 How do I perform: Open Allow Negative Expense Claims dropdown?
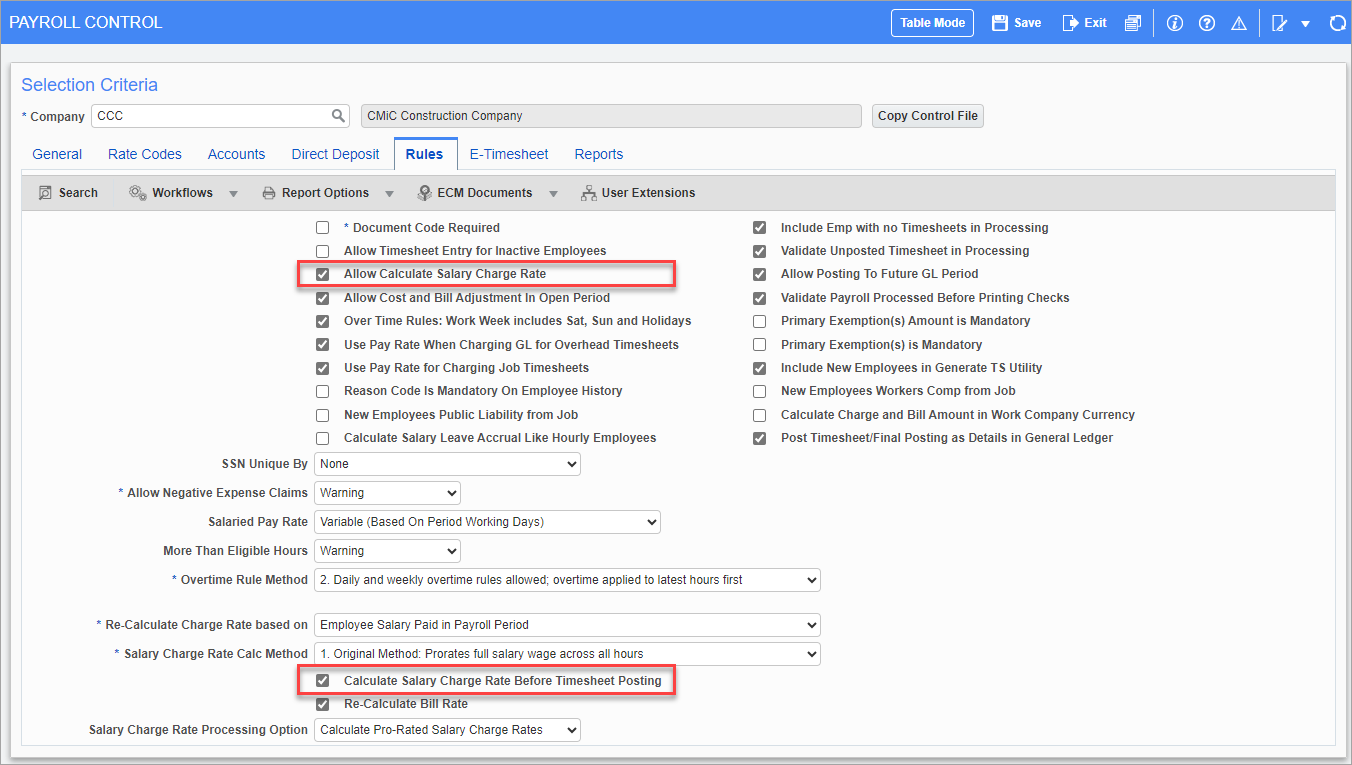click(387, 493)
